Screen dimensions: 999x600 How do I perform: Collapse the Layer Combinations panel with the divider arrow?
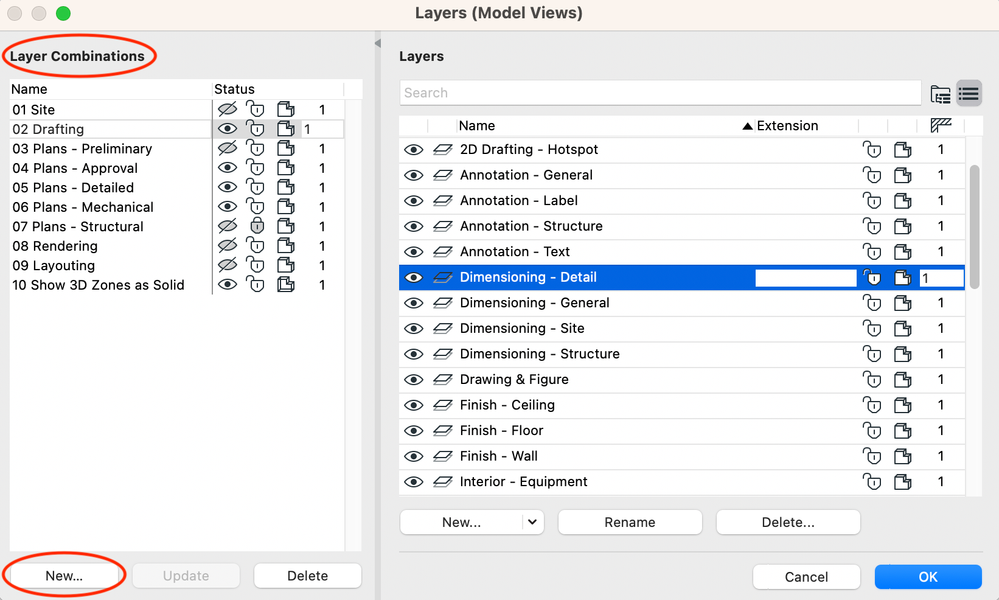click(378, 43)
